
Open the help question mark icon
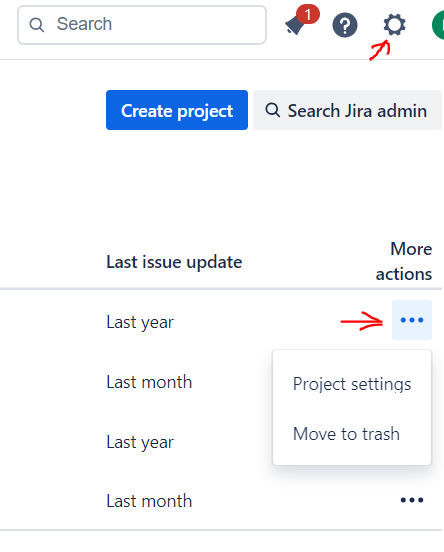(345, 25)
